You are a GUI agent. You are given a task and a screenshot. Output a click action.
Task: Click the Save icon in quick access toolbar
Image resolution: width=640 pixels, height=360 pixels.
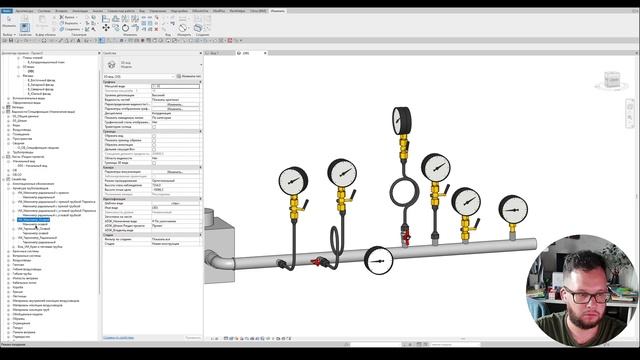11,40
